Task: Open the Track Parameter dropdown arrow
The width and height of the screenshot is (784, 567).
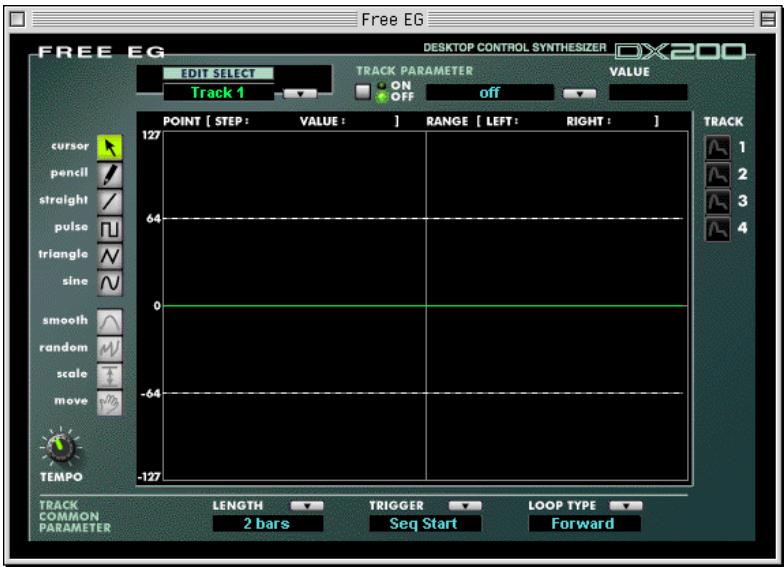Action: (580, 94)
